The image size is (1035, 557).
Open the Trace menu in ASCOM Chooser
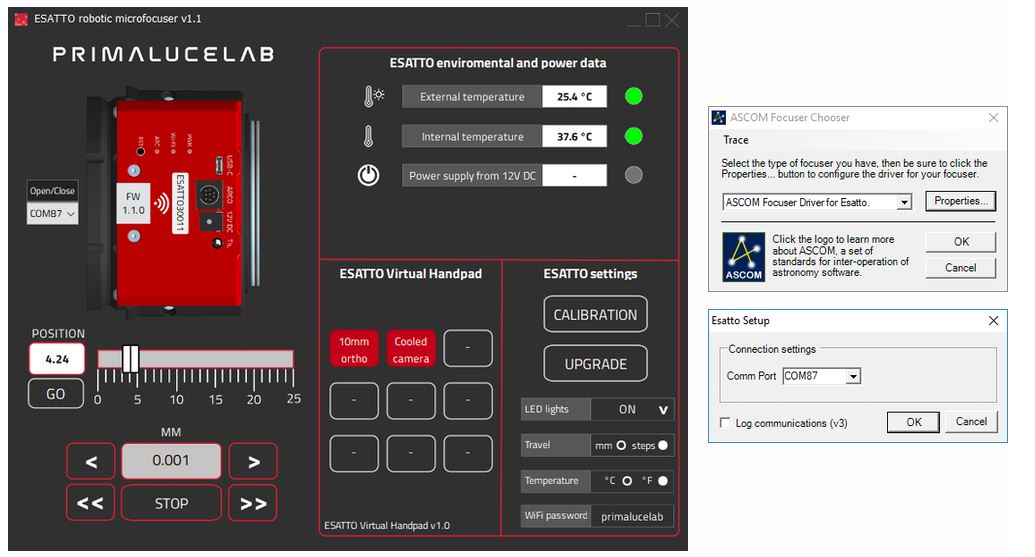[x=735, y=140]
